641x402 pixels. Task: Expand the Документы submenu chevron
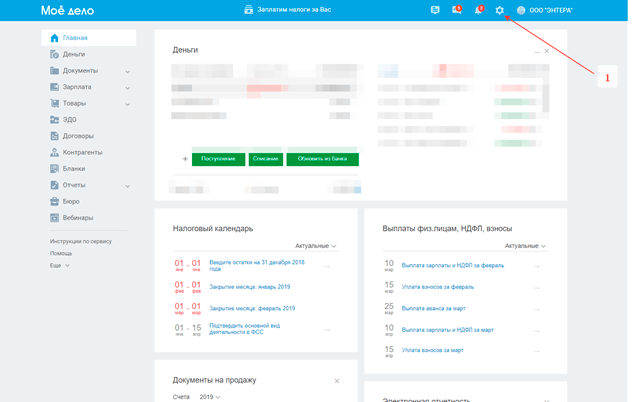click(128, 71)
